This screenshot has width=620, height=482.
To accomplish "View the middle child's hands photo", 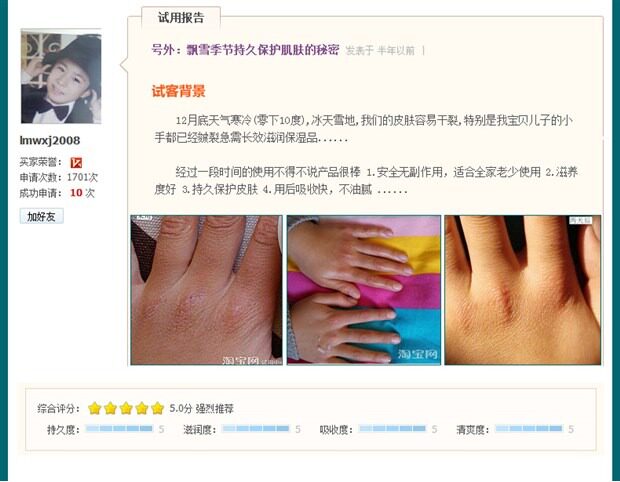I will pos(364,290).
